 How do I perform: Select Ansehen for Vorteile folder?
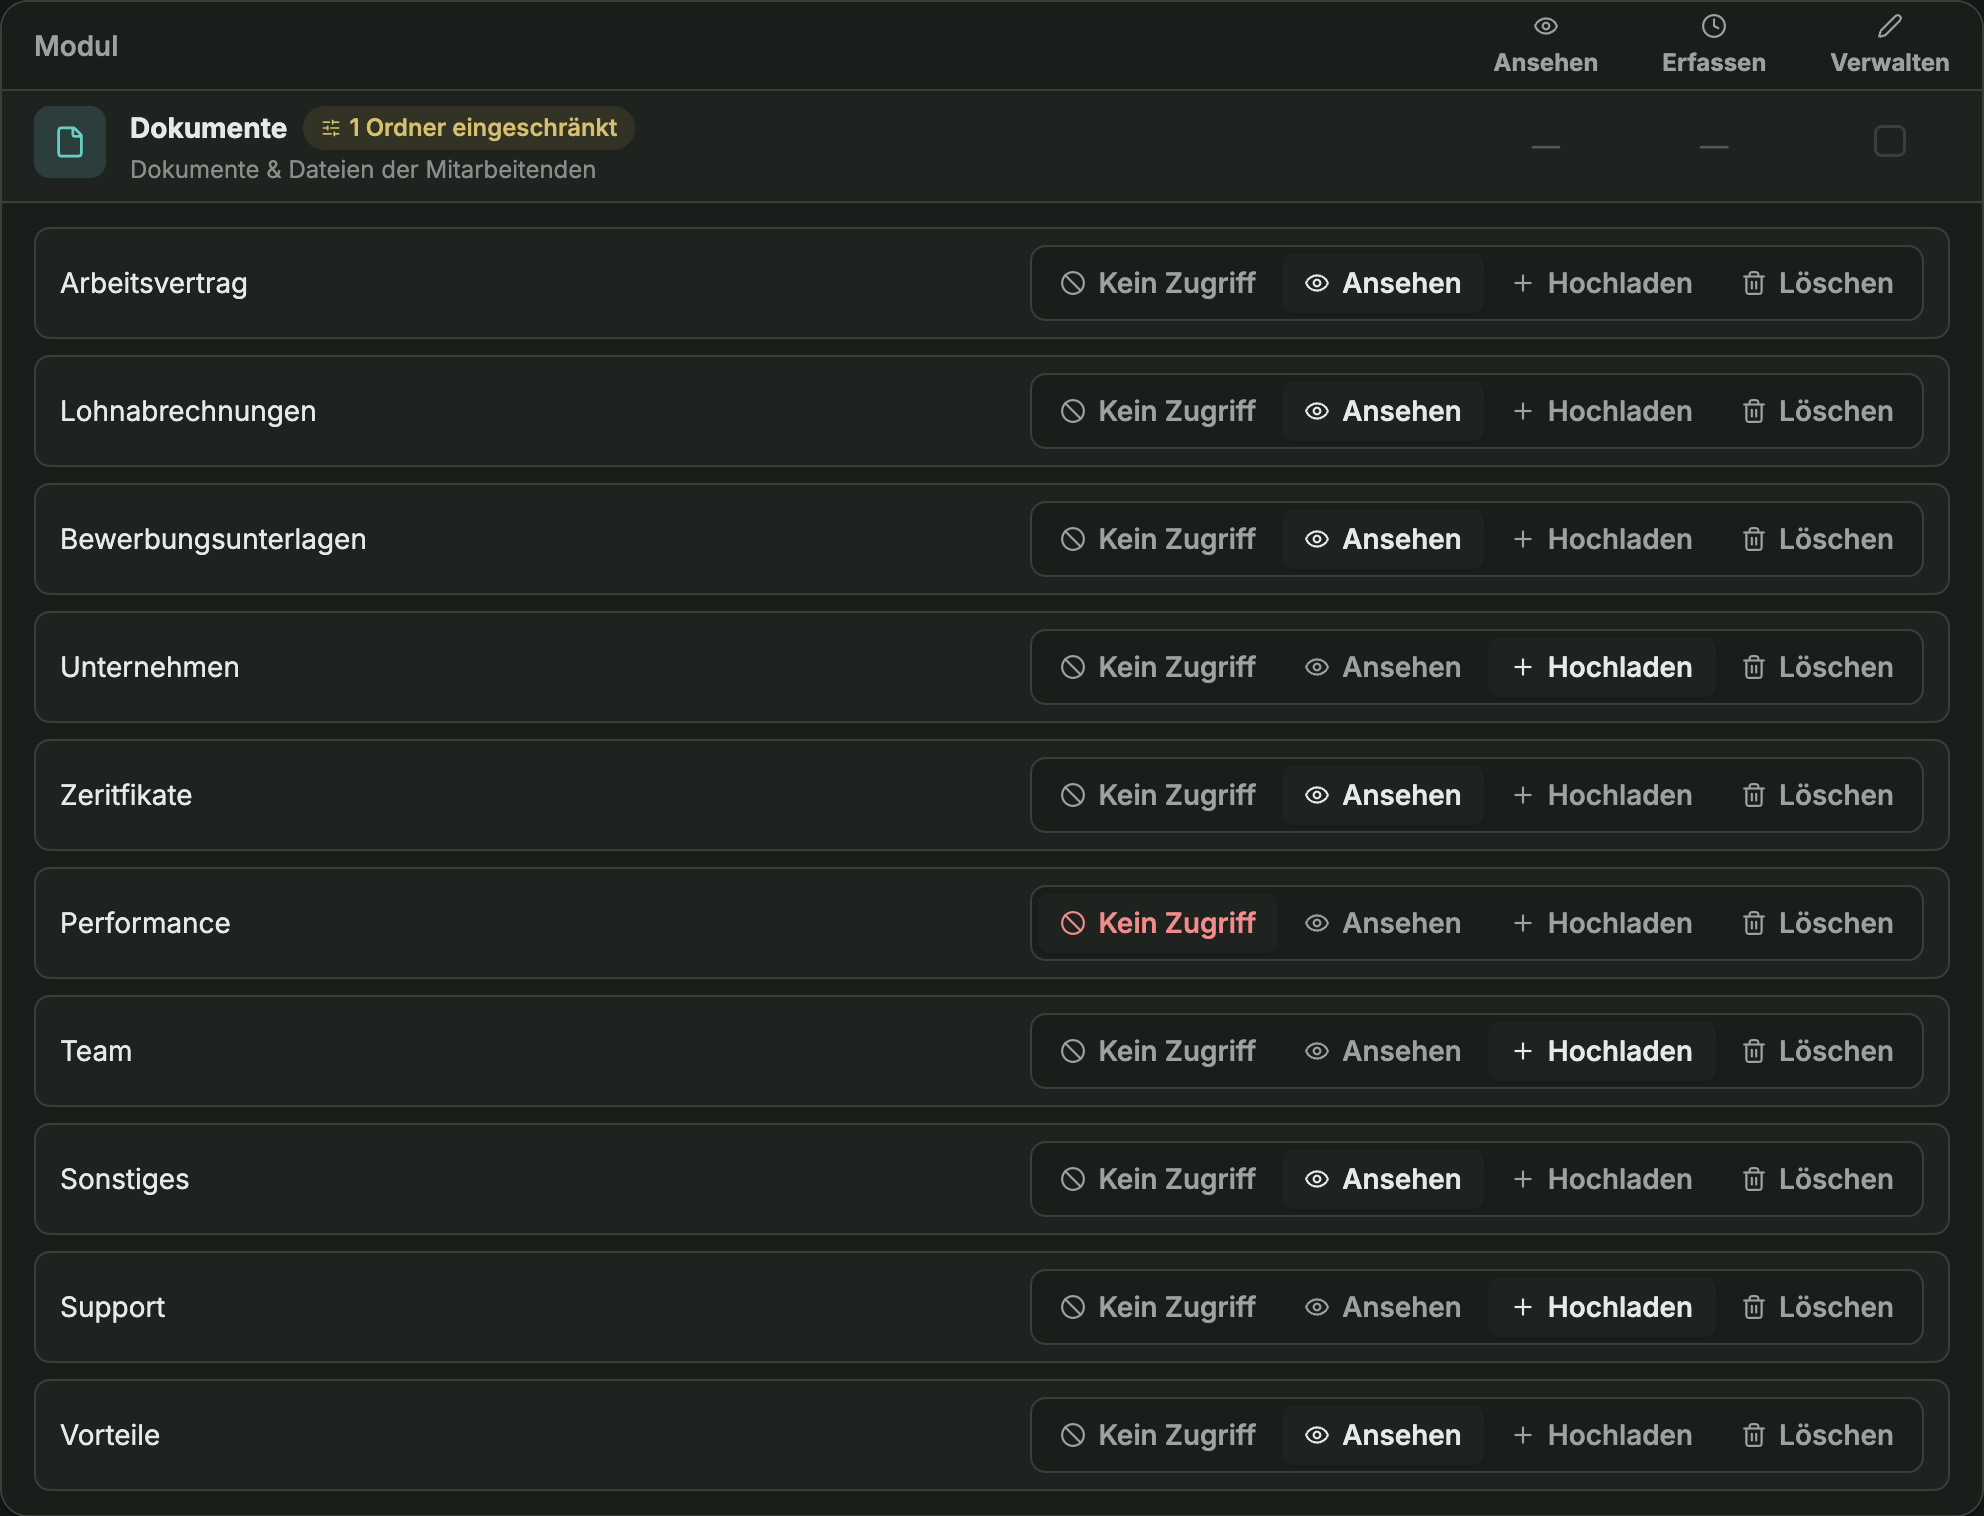pos(1383,1435)
